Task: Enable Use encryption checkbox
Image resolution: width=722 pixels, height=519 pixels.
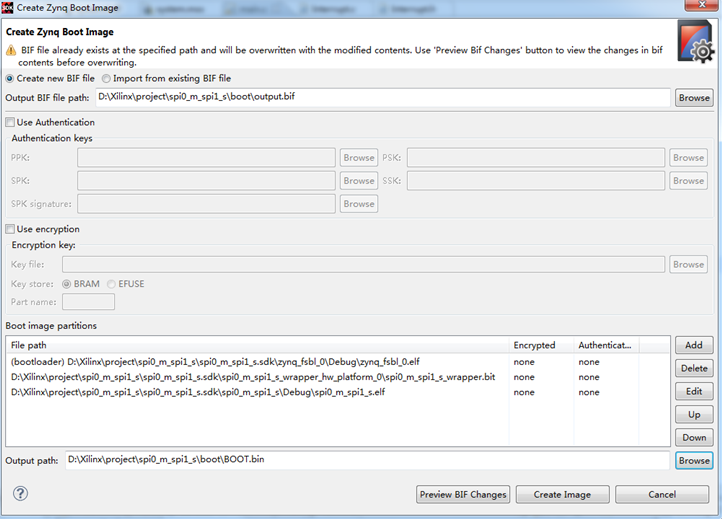Action: click(x=10, y=229)
